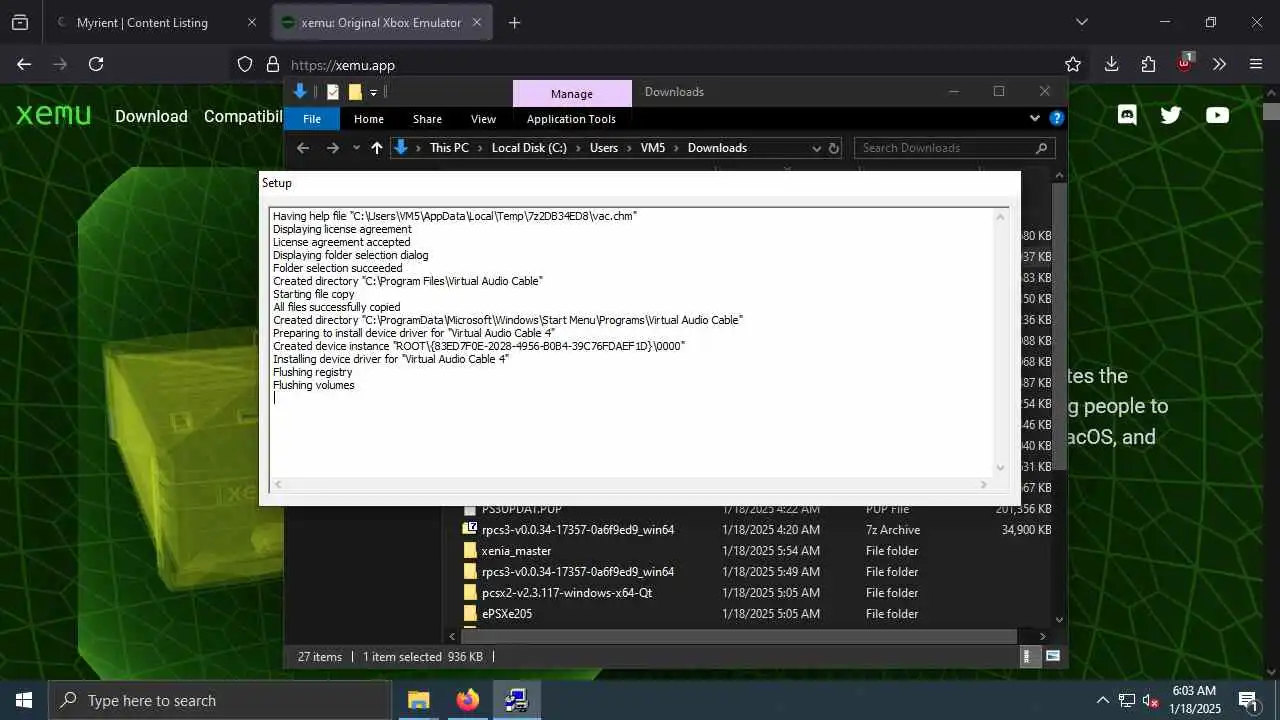Open the Share ribbon tab

pyautogui.click(x=427, y=118)
